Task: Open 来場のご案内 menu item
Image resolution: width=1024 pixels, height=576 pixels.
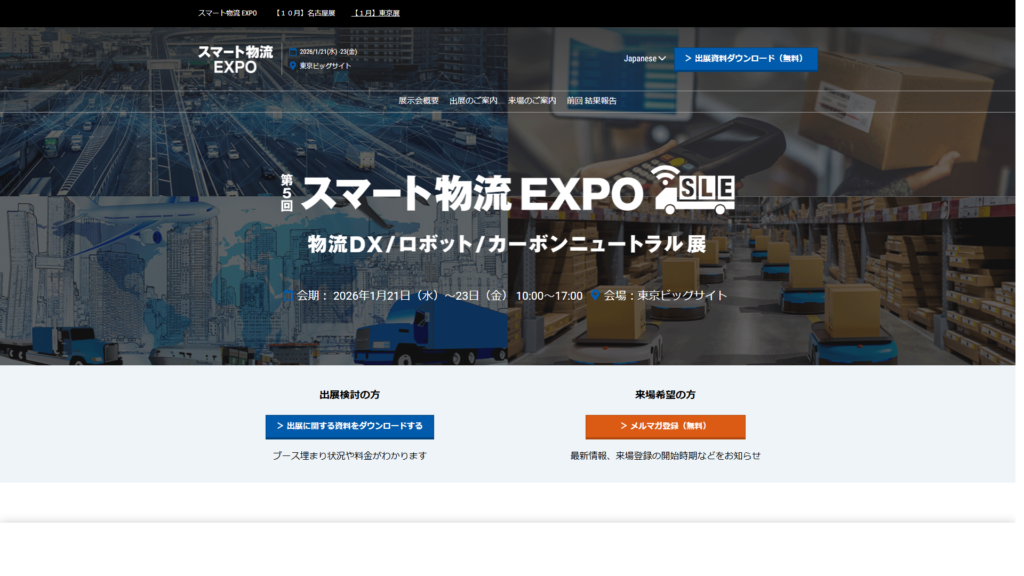Action: (532, 101)
